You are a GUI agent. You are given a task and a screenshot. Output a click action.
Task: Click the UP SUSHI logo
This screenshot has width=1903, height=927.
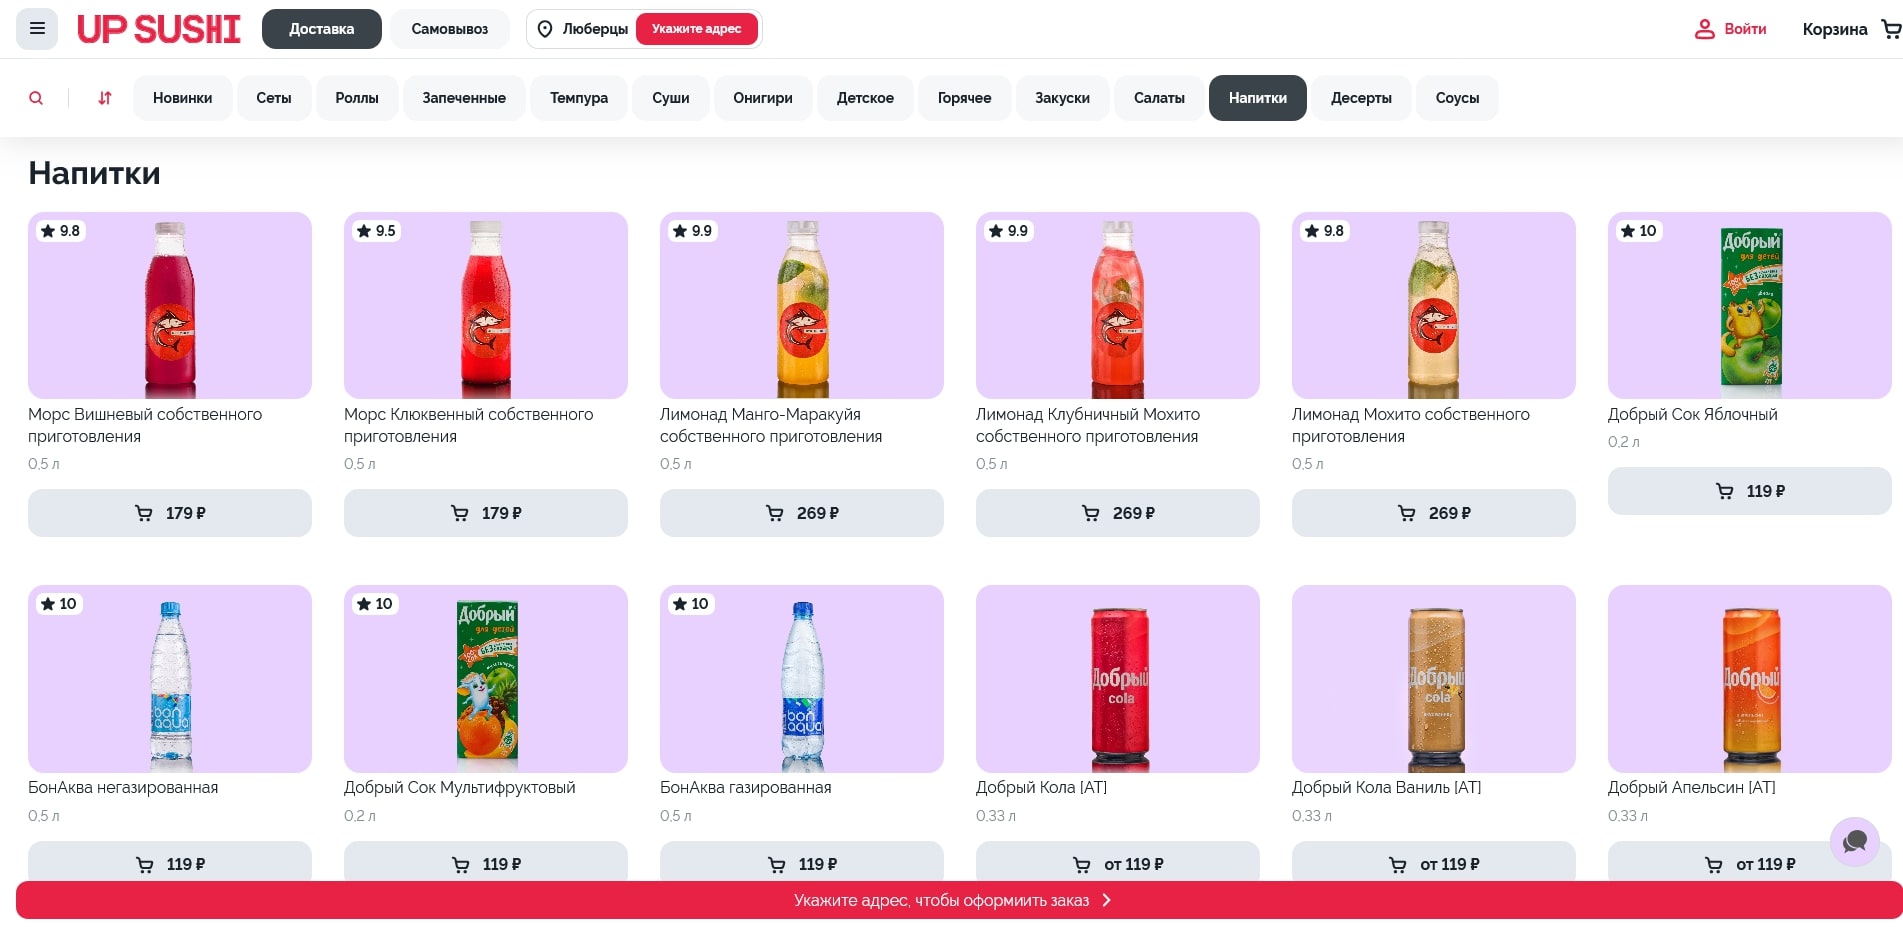[x=159, y=29]
